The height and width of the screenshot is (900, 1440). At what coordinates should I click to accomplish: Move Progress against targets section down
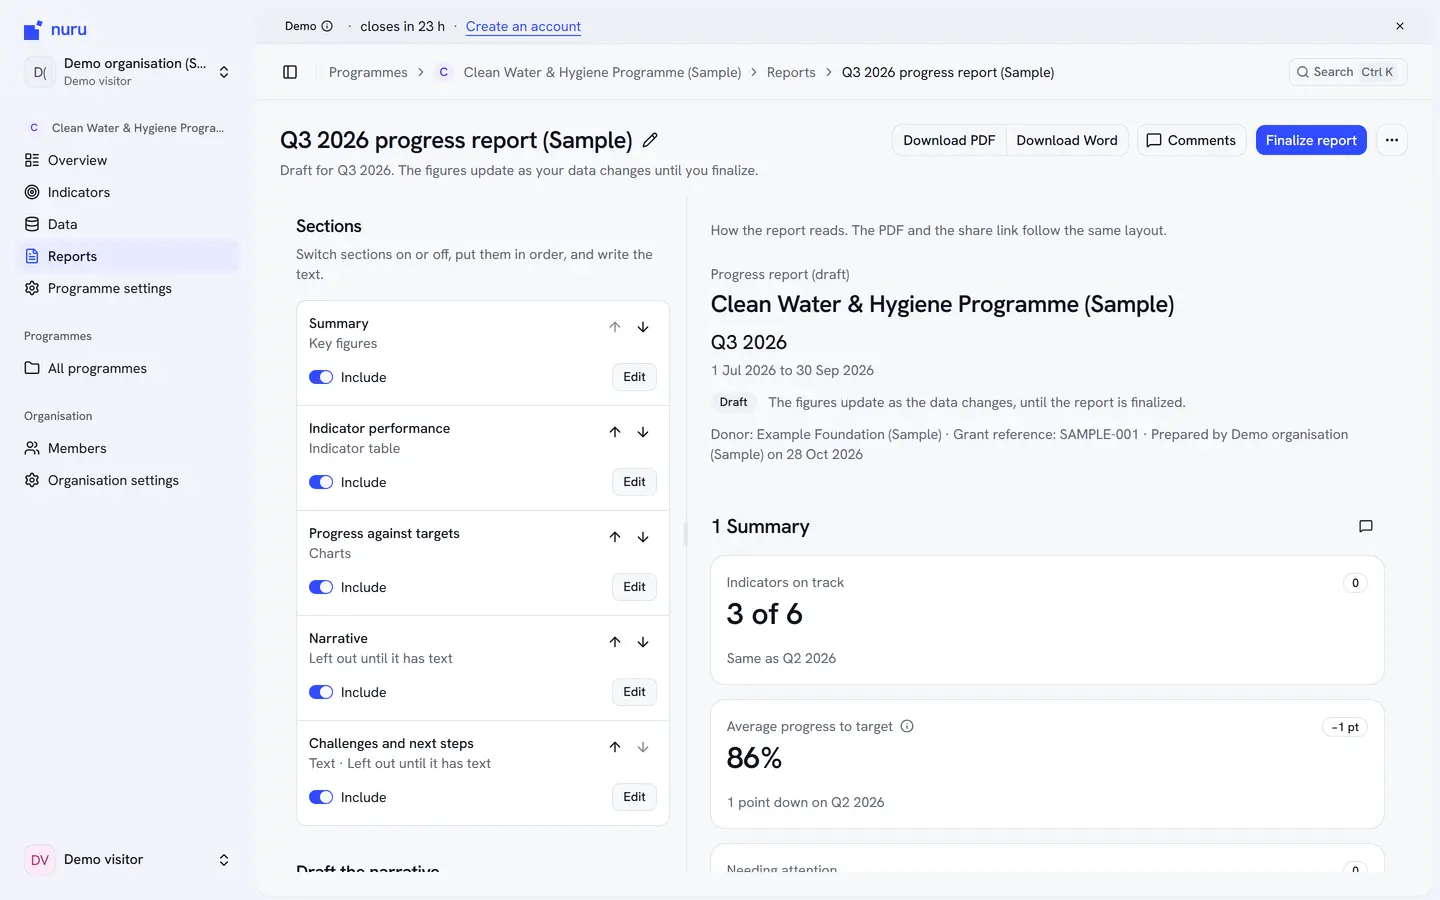(x=643, y=537)
